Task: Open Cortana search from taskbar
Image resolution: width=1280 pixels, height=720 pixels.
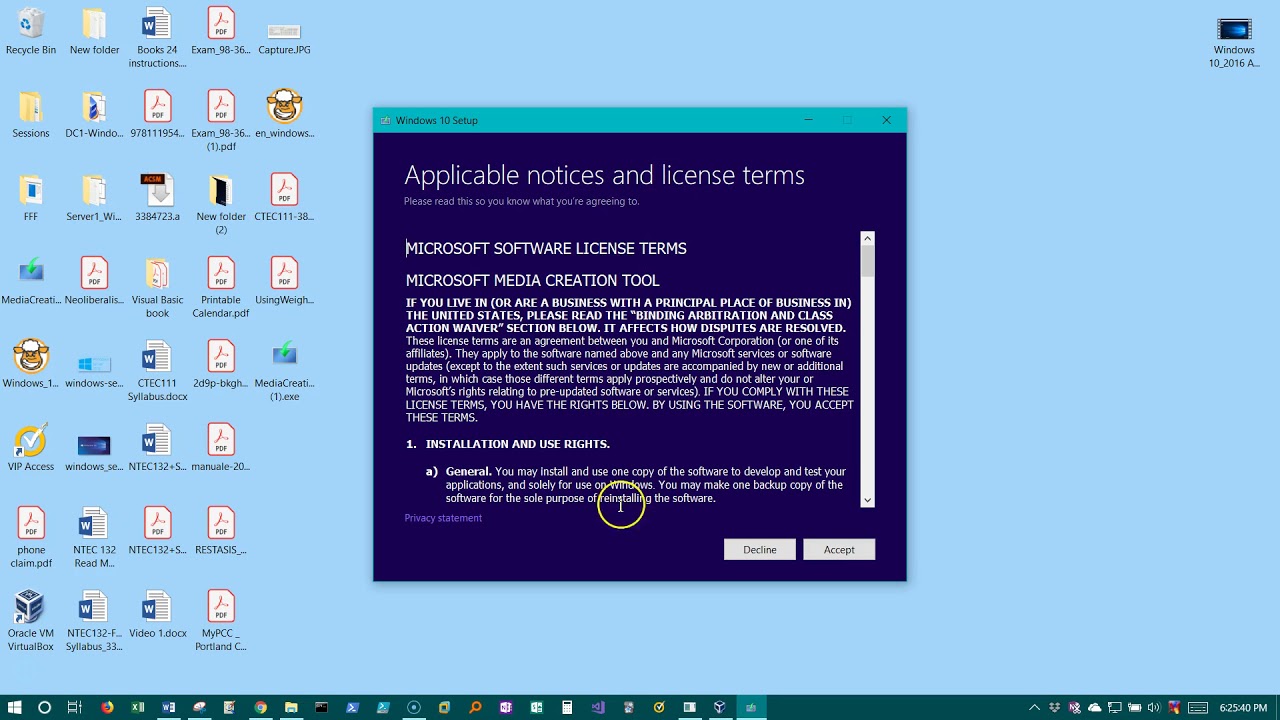Action: (44, 707)
